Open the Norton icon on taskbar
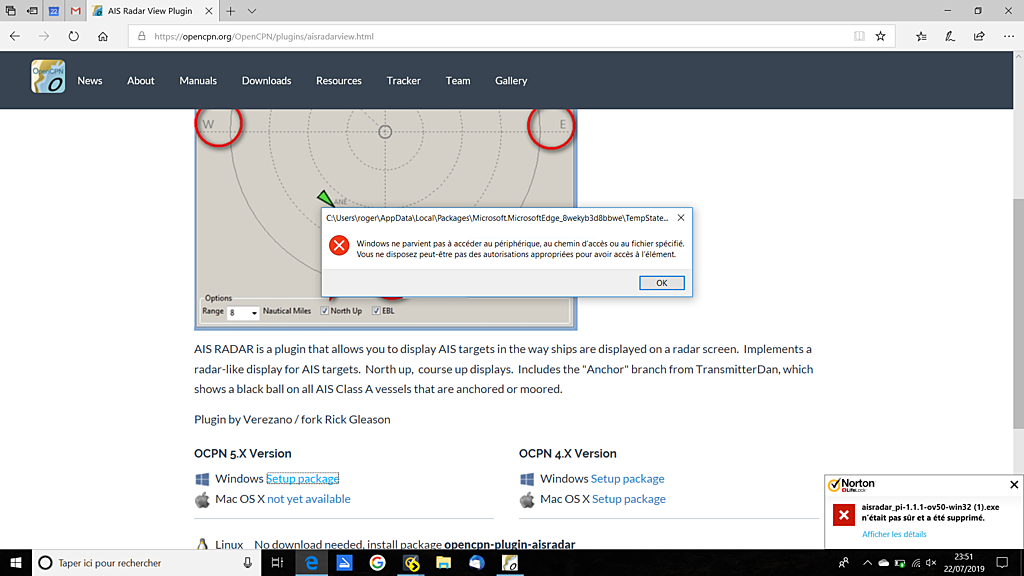 411,562
